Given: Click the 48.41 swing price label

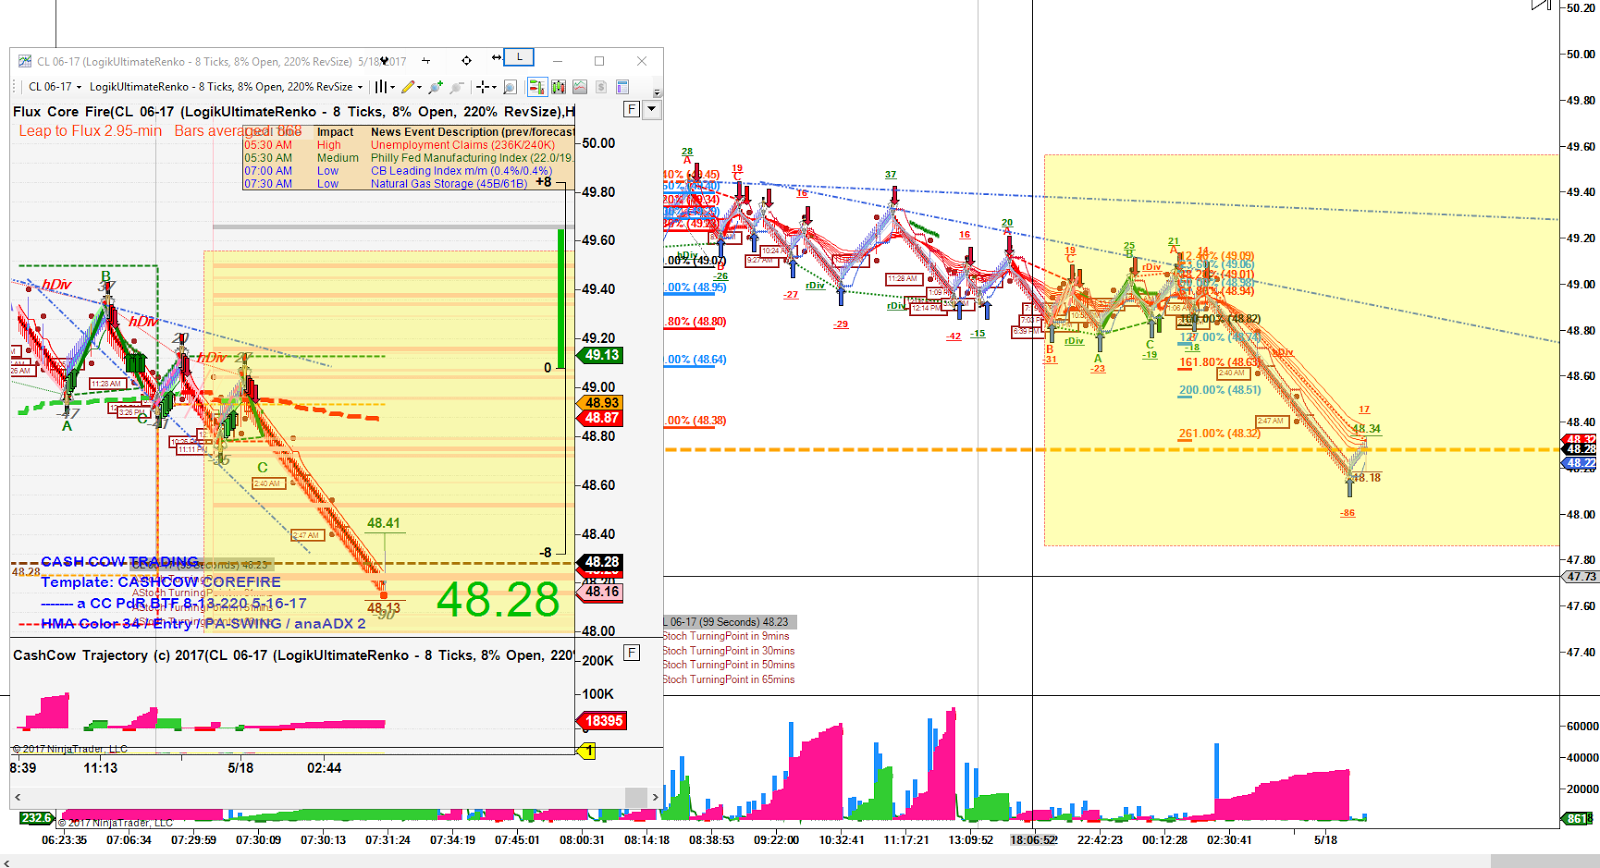Looking at the screenshot, I should pyautogui.click(x=383, y=523).
